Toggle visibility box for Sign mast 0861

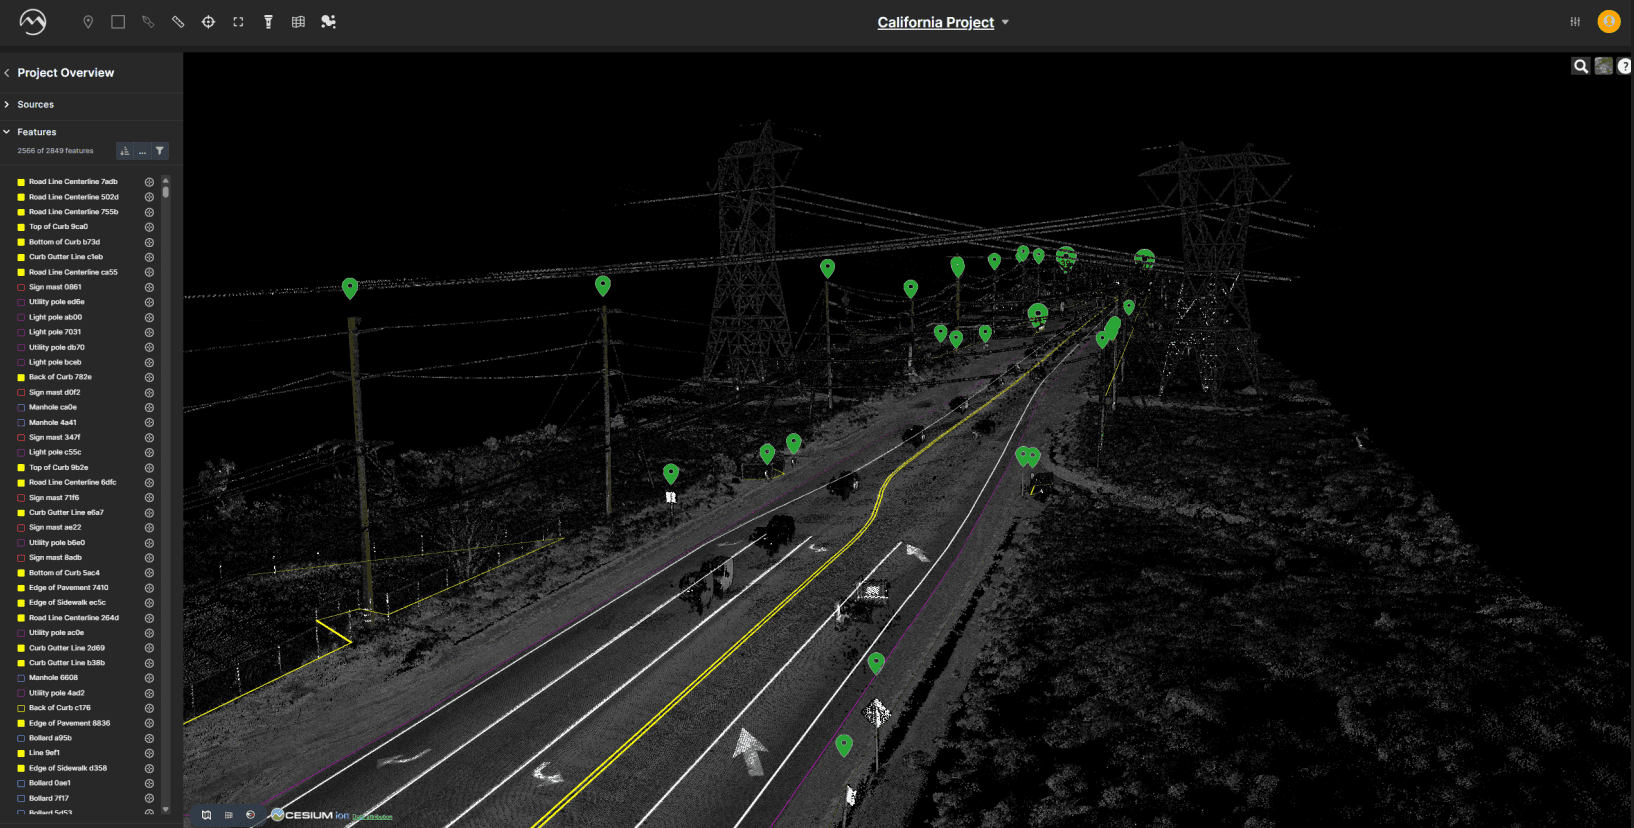(21, 288)
